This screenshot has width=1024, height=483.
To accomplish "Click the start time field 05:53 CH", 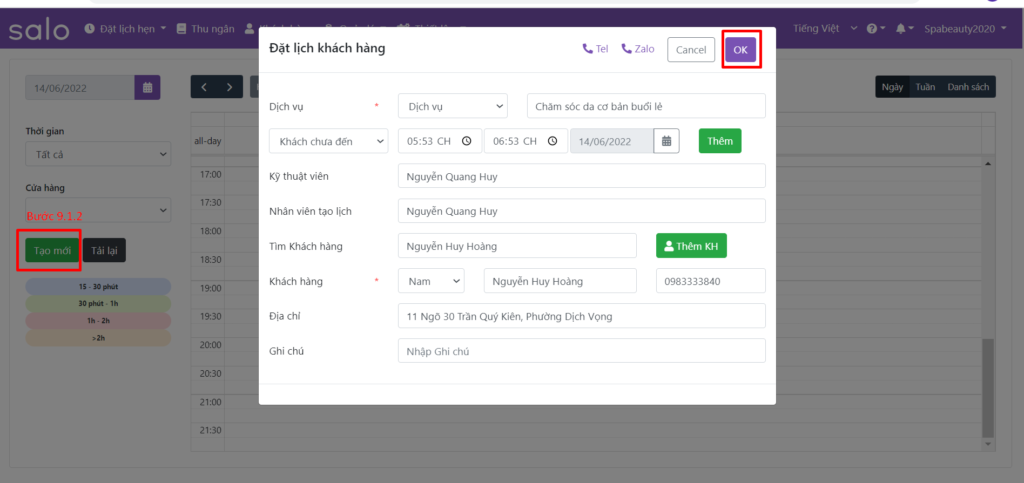I will click(440, 141).
